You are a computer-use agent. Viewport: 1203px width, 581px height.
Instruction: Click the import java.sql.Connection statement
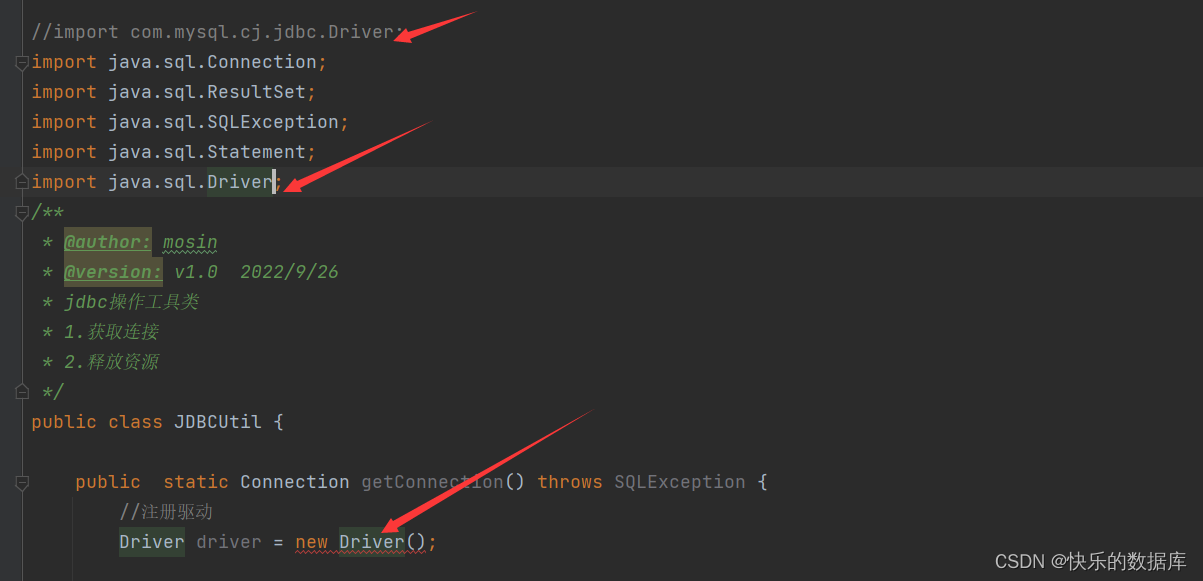180,61
